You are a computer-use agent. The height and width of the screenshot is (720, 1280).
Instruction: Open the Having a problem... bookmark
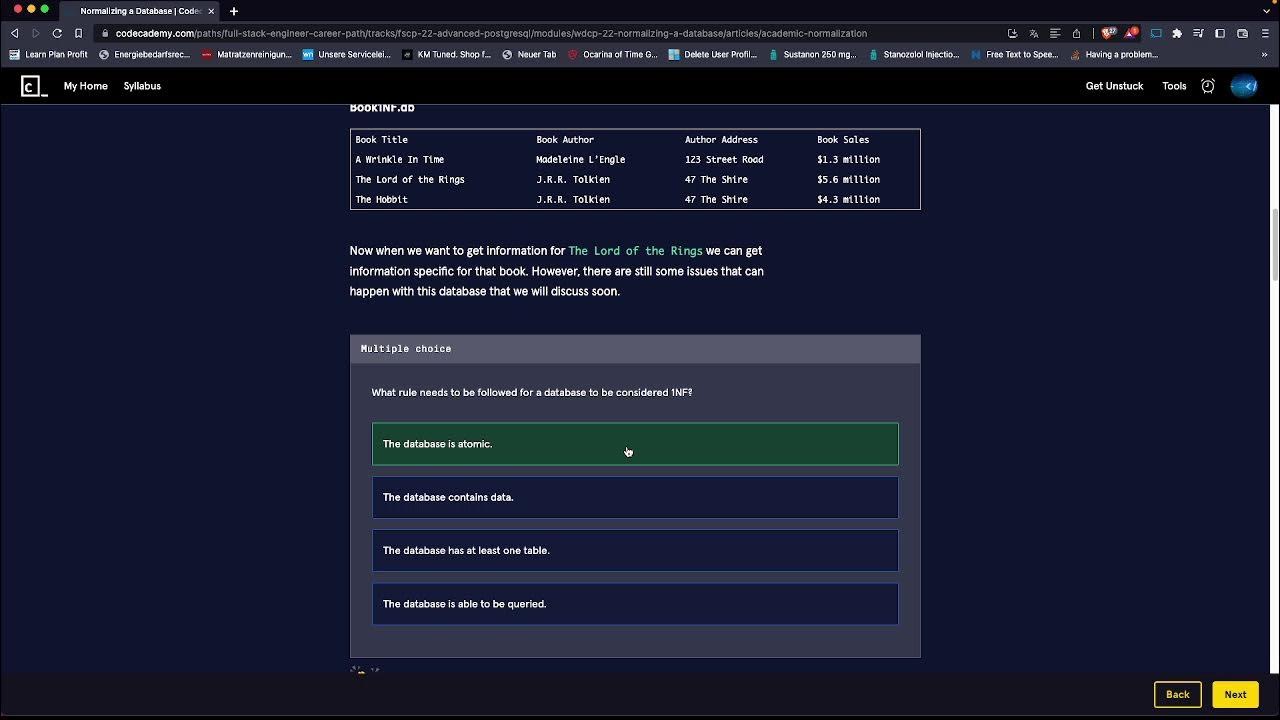point(1114,54)
